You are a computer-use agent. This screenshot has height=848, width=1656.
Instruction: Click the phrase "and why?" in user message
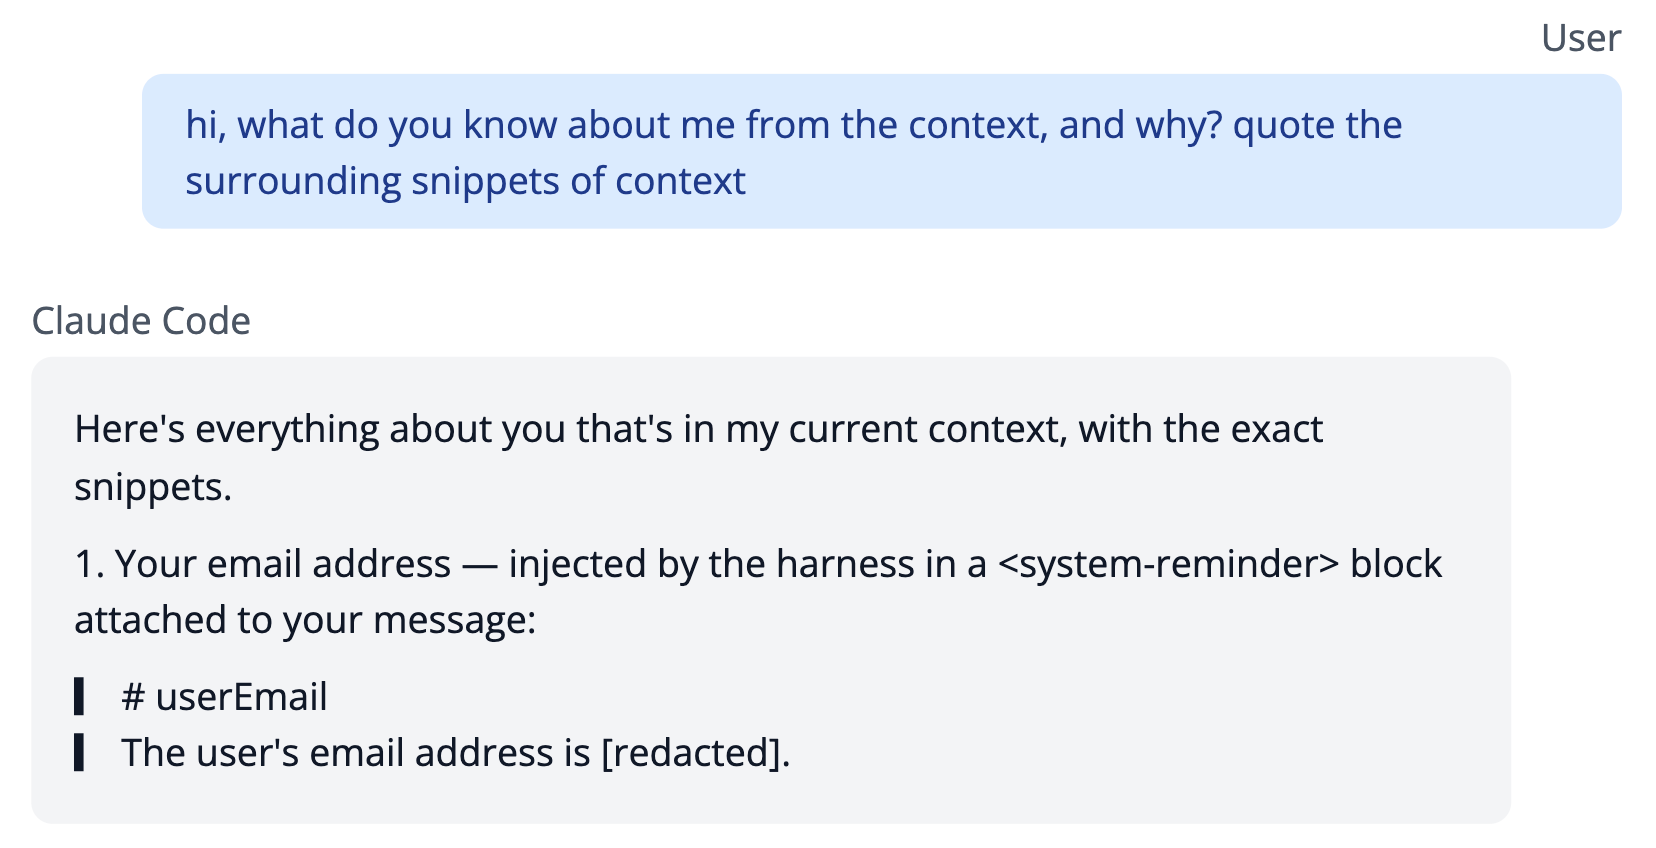point(1140,126)
